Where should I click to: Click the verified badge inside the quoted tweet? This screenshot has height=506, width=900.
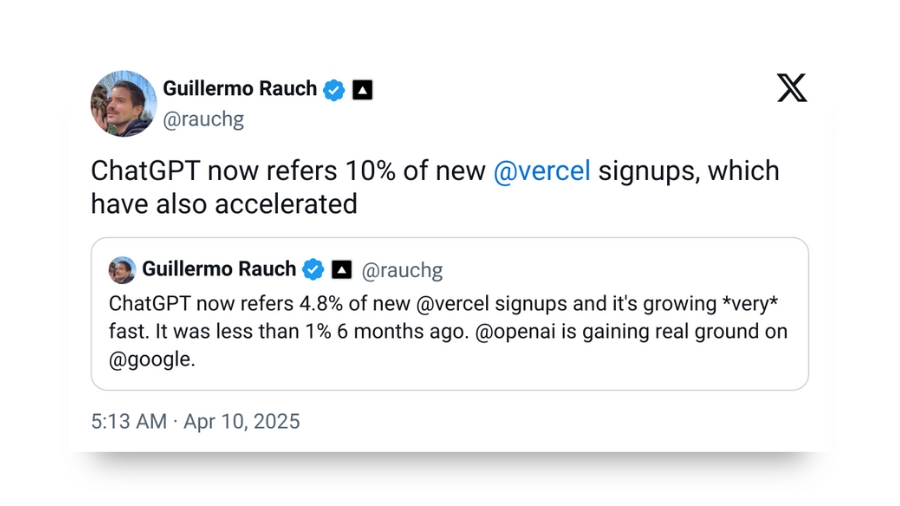pyautogui.click(x=313, y=270)
